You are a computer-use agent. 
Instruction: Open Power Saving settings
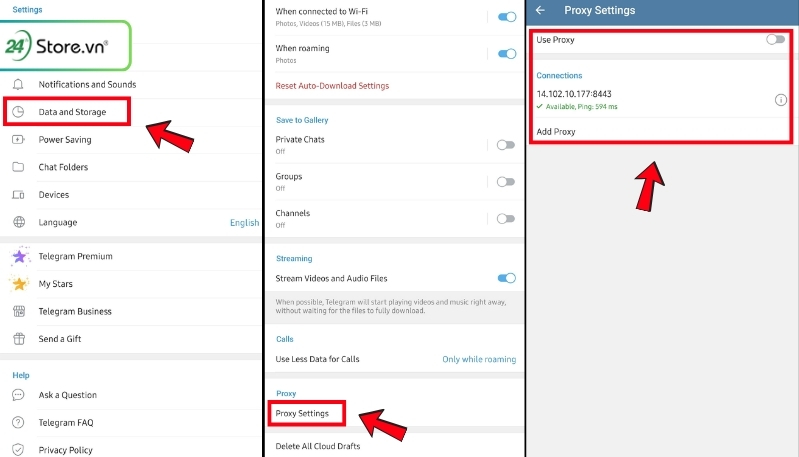click(x=131, y=140)
